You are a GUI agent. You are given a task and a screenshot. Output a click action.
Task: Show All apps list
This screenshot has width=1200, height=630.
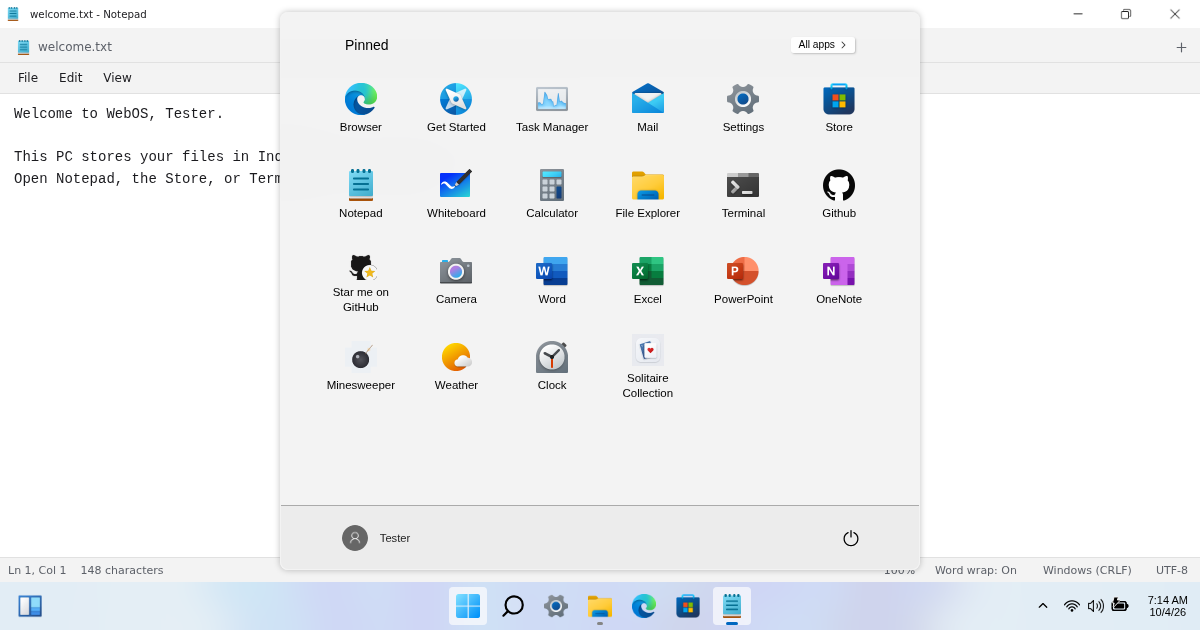pos(823,45)
